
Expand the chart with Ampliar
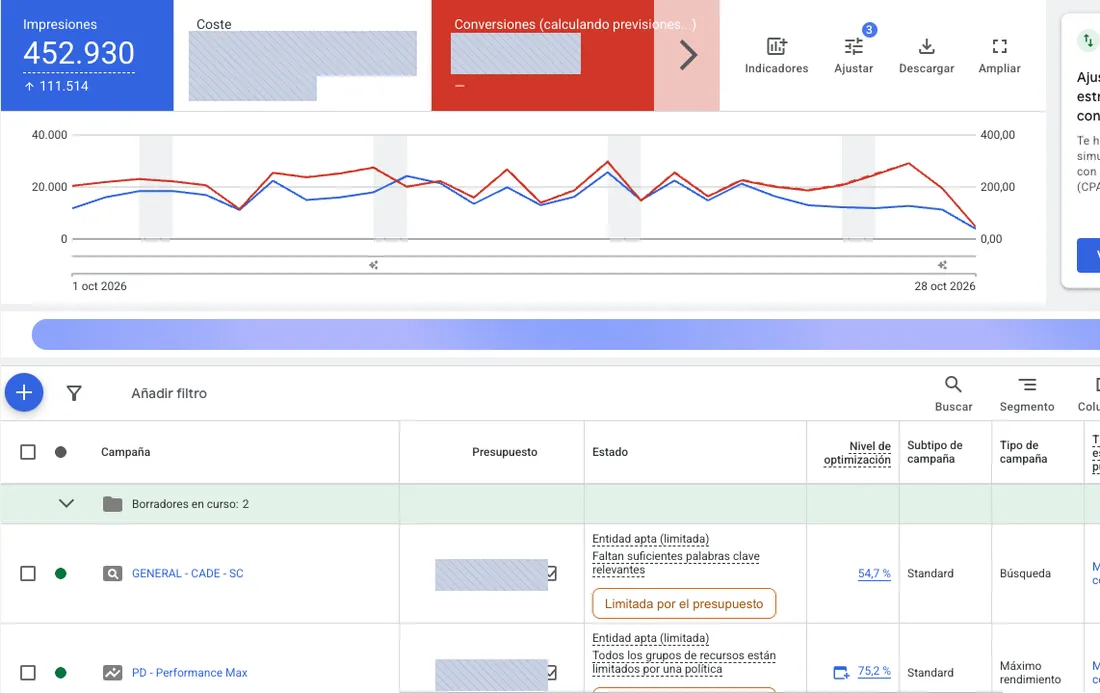tap(1000, 55)
